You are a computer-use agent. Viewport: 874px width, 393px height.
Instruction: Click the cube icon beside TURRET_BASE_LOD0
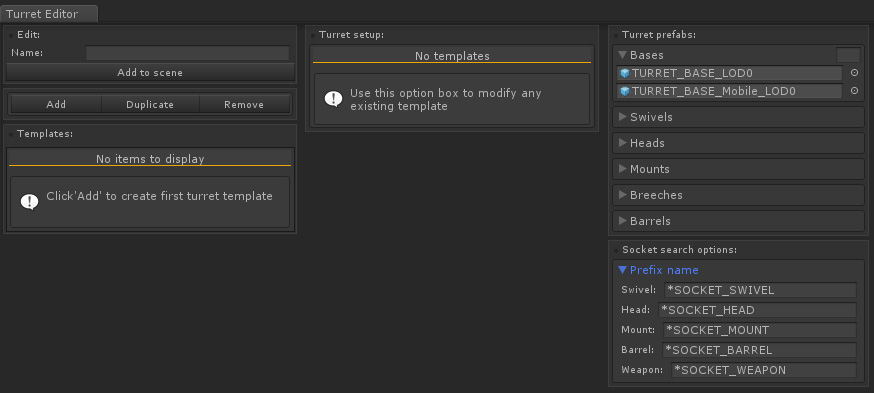coord(624,73)
